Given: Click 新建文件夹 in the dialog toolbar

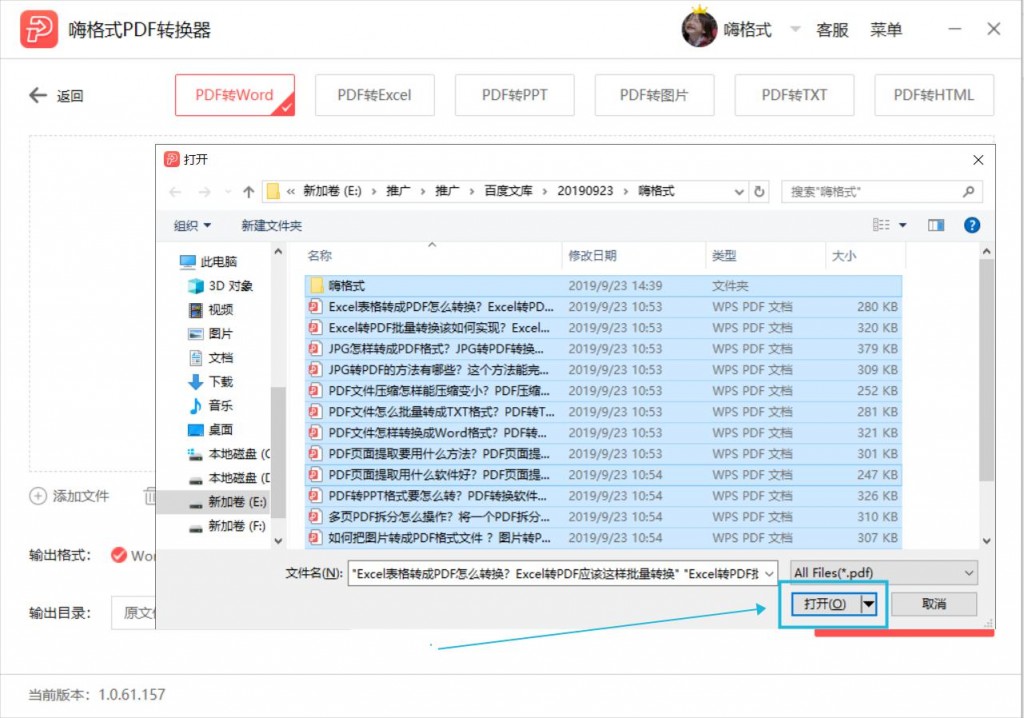Looking at the screenshot, I should [271, 225].
